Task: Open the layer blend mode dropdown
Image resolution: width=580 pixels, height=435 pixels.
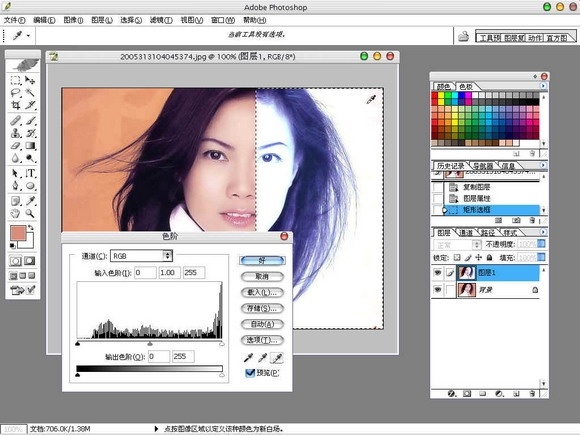Action: click(457, 245)
